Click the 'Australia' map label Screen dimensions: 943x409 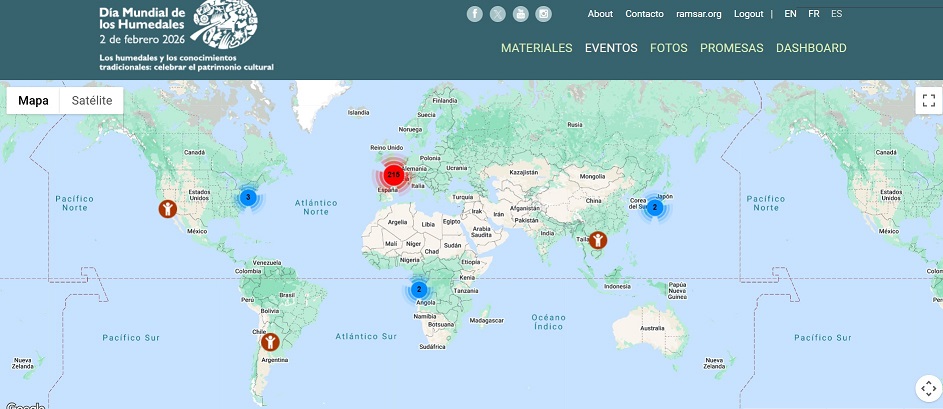click(652, 328)
